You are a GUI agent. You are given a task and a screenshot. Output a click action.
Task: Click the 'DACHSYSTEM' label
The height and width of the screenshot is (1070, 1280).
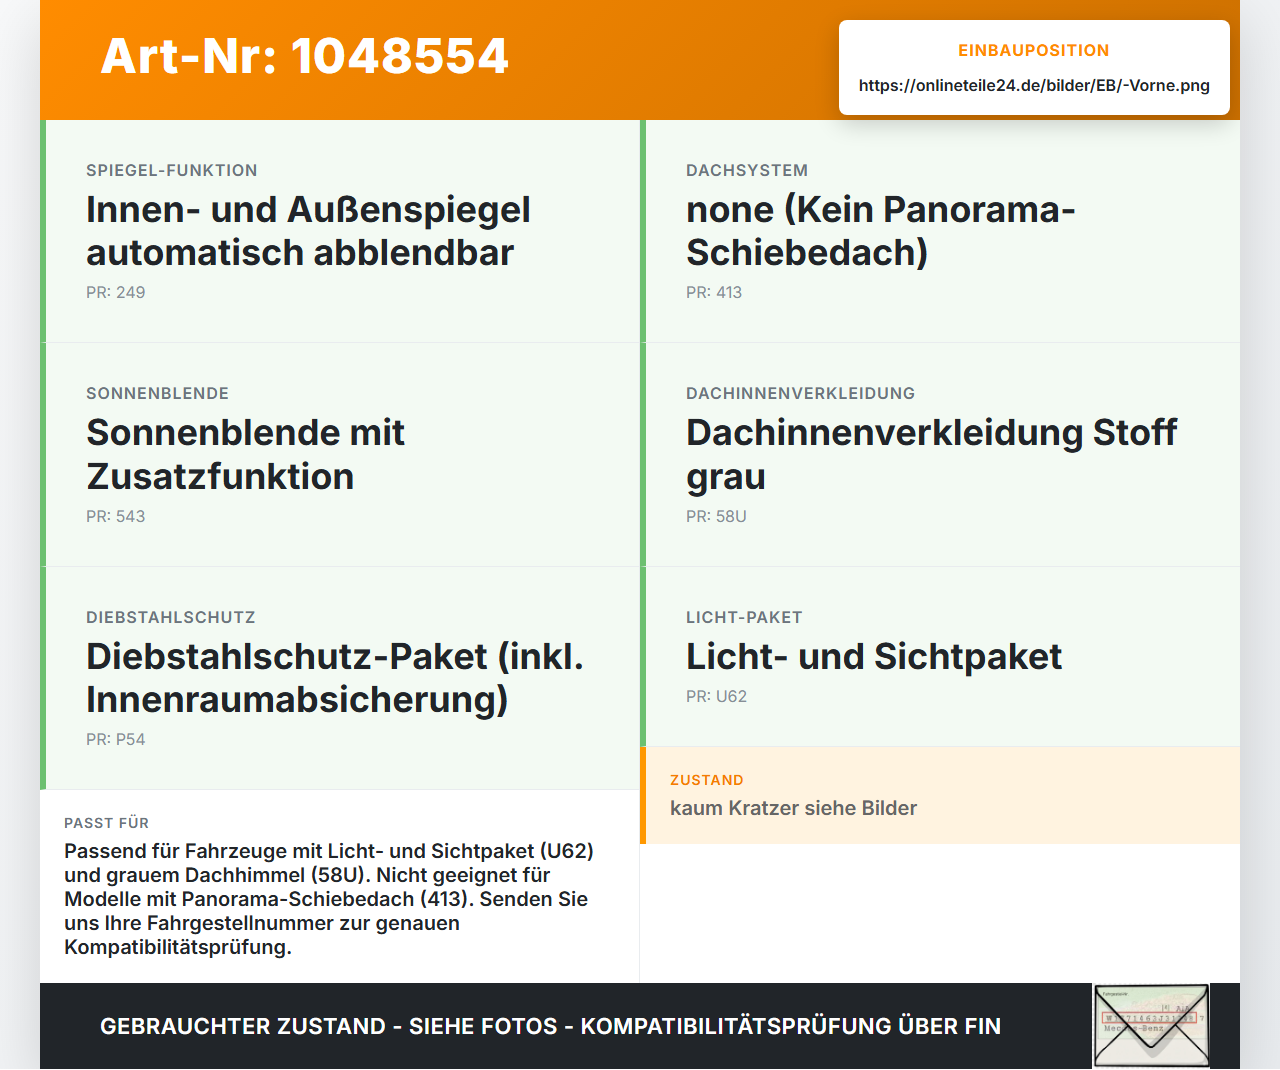(747, 170)
